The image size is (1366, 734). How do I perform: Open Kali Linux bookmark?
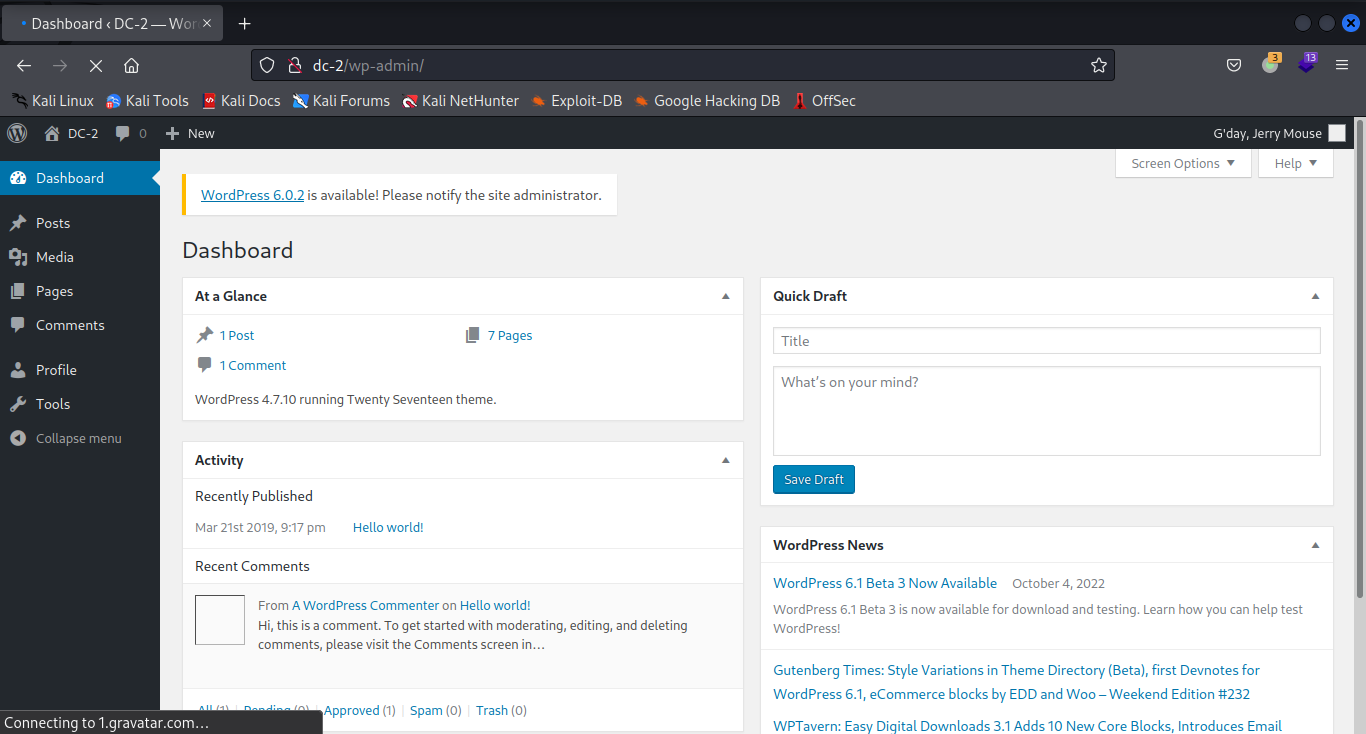53,100
